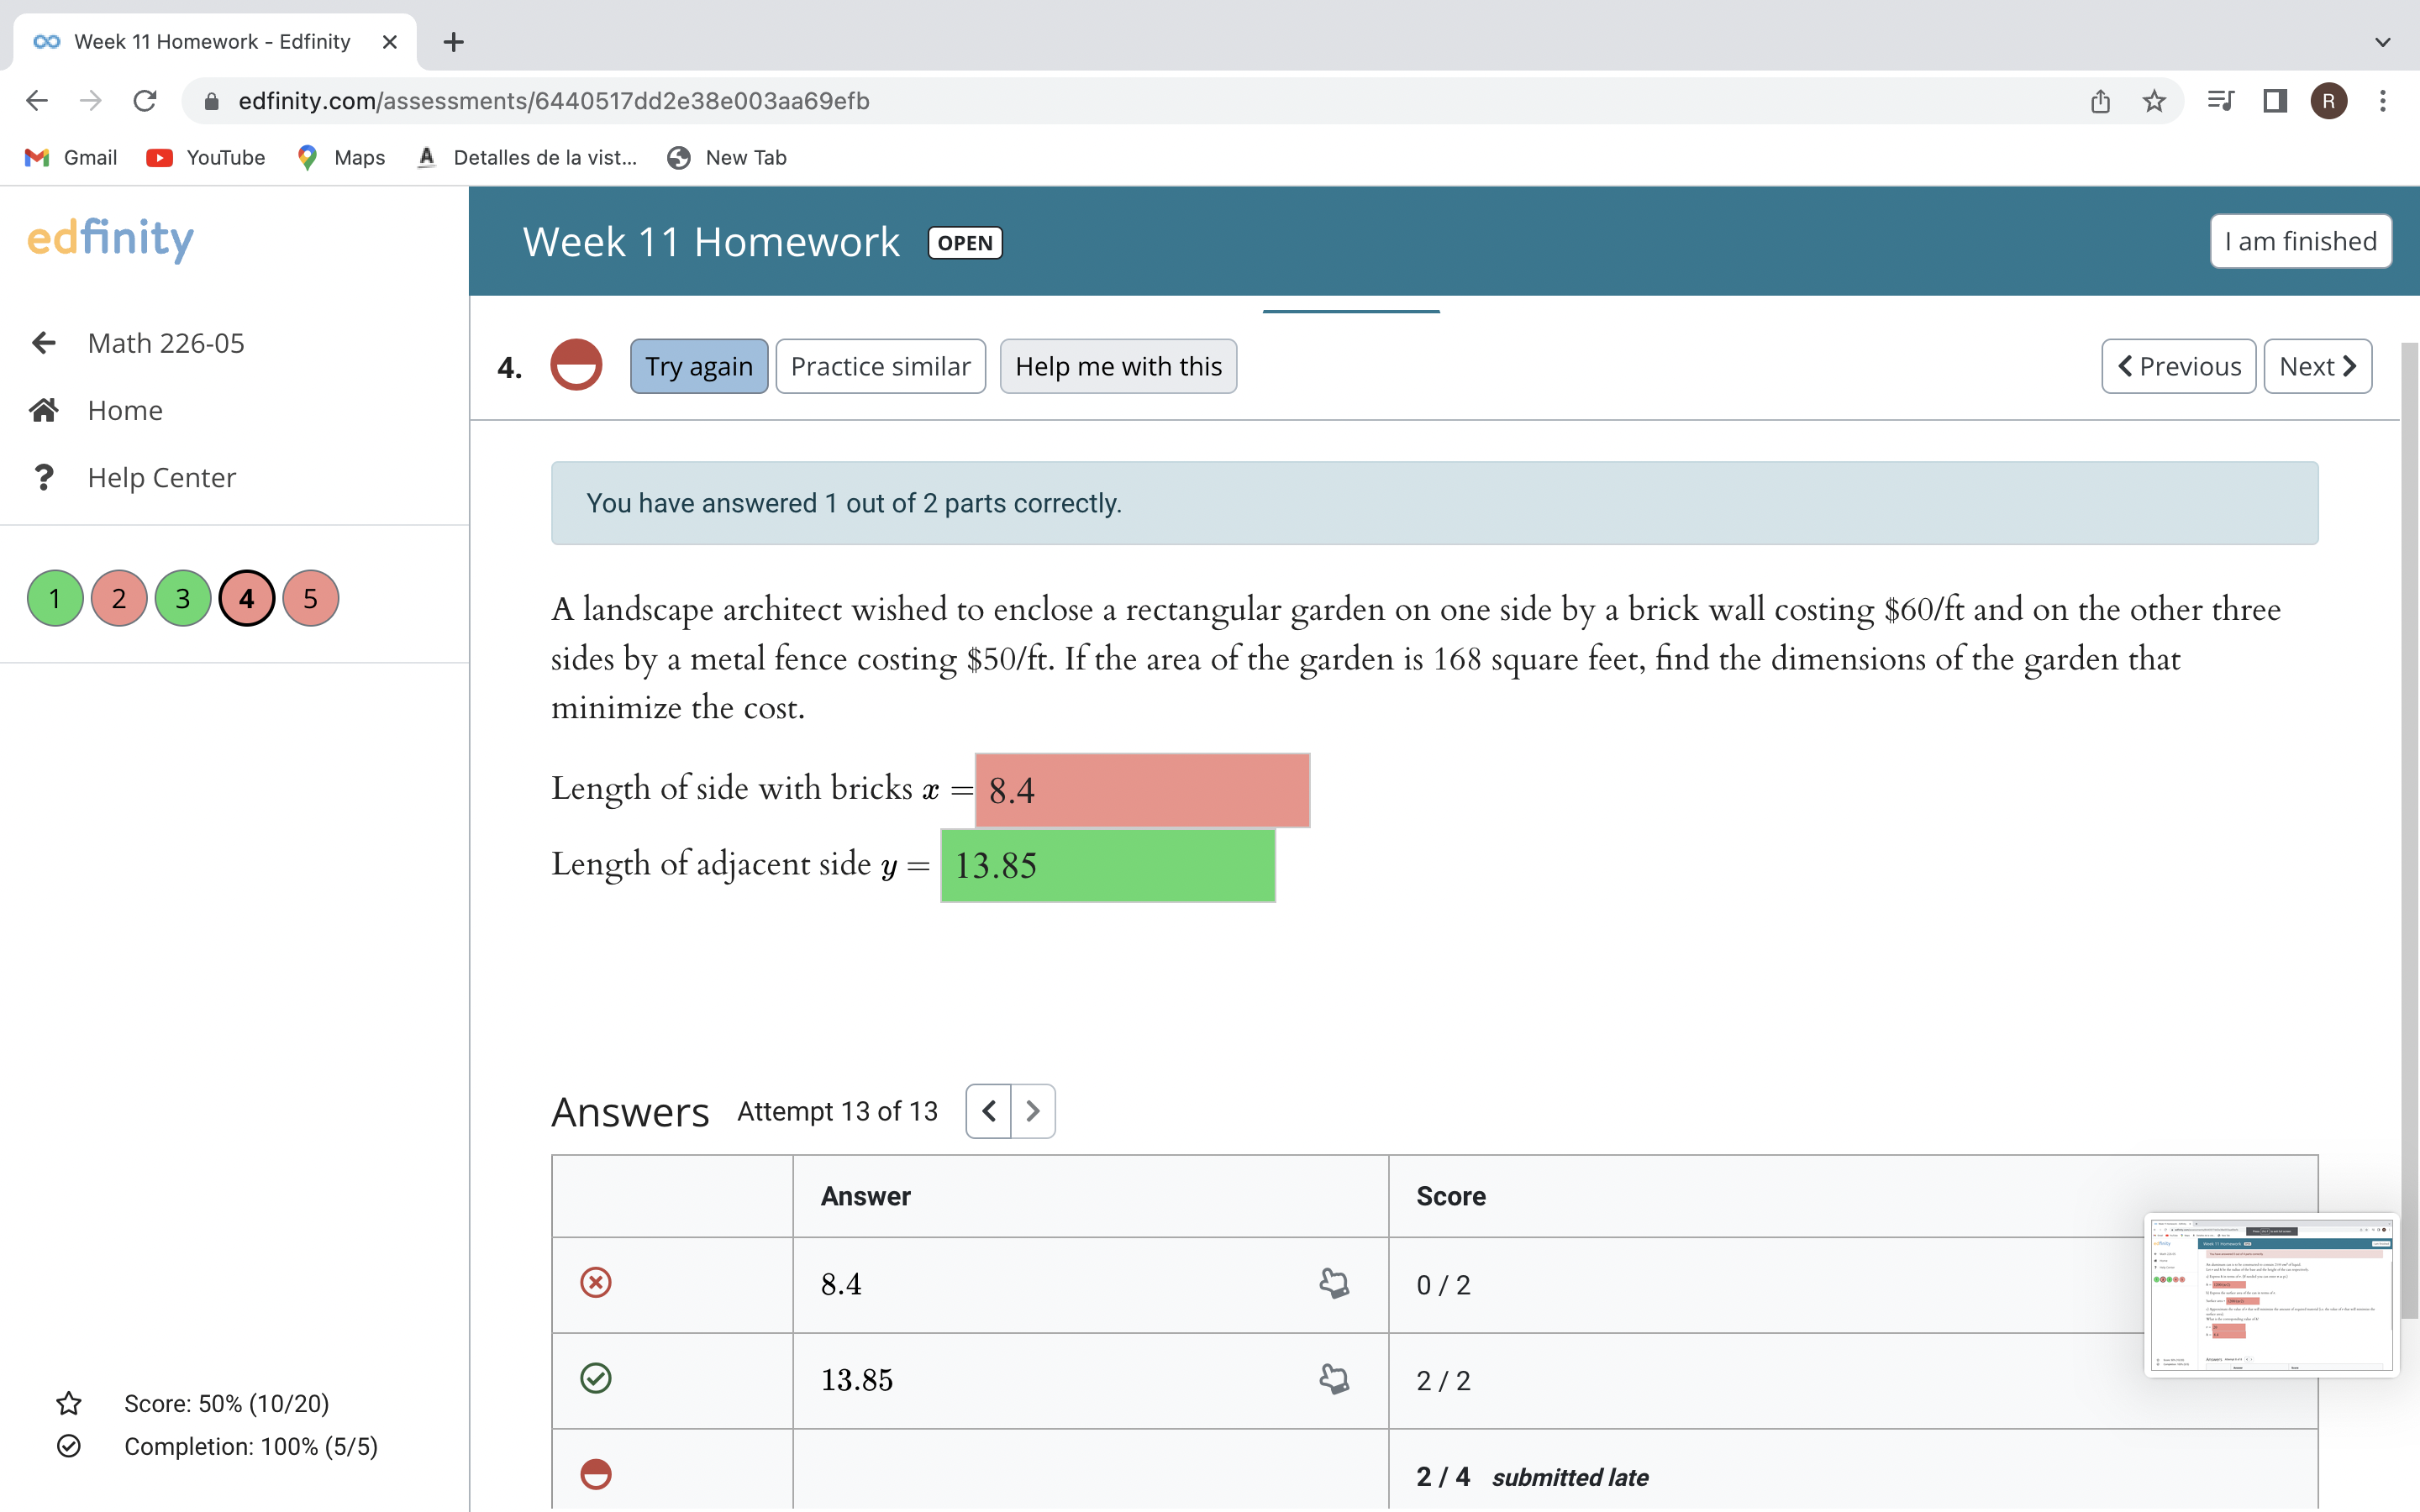Viewport: 2420px width, 1512px height.
Task: Click the copy-answer hand icon beside 8.4
Action: tap(1334, 1283)
